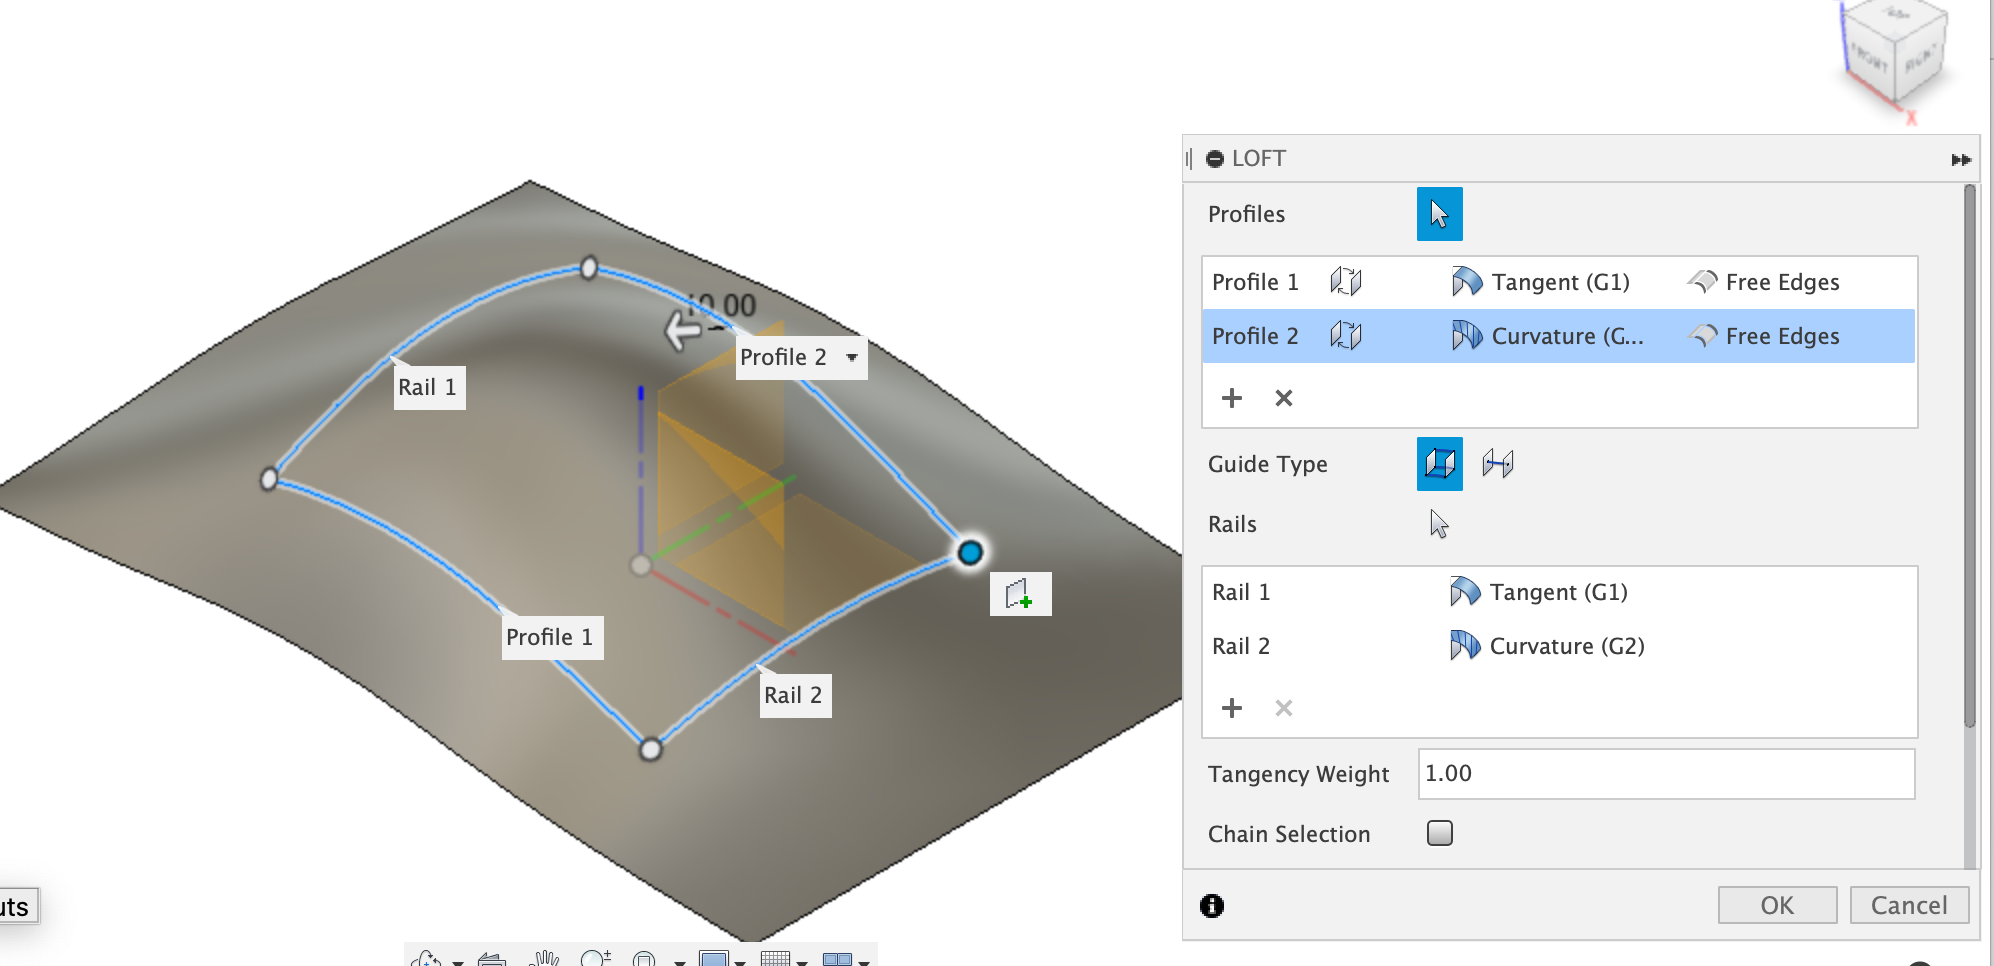The height and width of the screenshot is (966, 1994).
Task: Collapse the LOFT dialog with minus icon
Action: [x=1215, y=158]
